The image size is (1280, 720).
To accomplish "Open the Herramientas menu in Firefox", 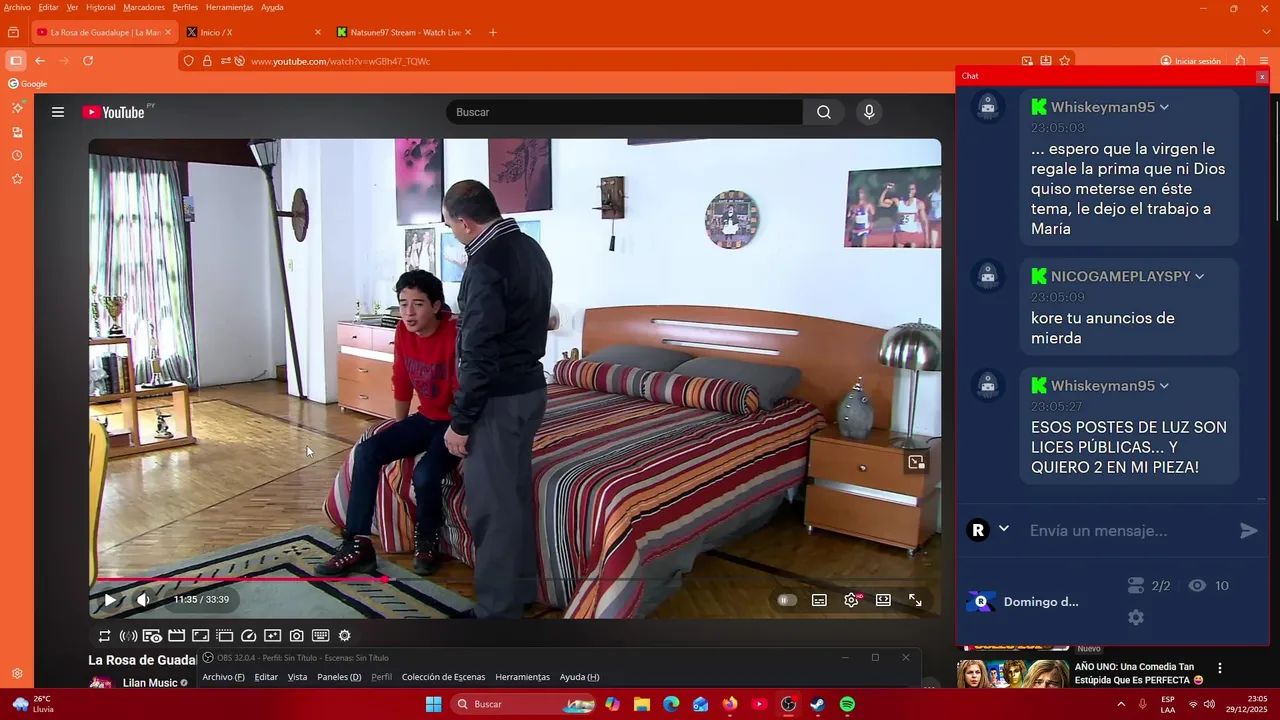I will tap(230, 7).
